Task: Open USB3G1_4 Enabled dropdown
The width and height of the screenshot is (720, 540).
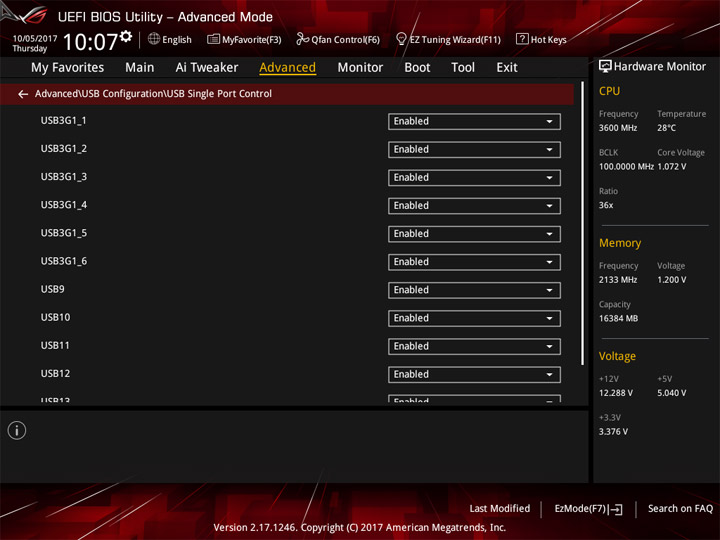Action: [474, 206]
